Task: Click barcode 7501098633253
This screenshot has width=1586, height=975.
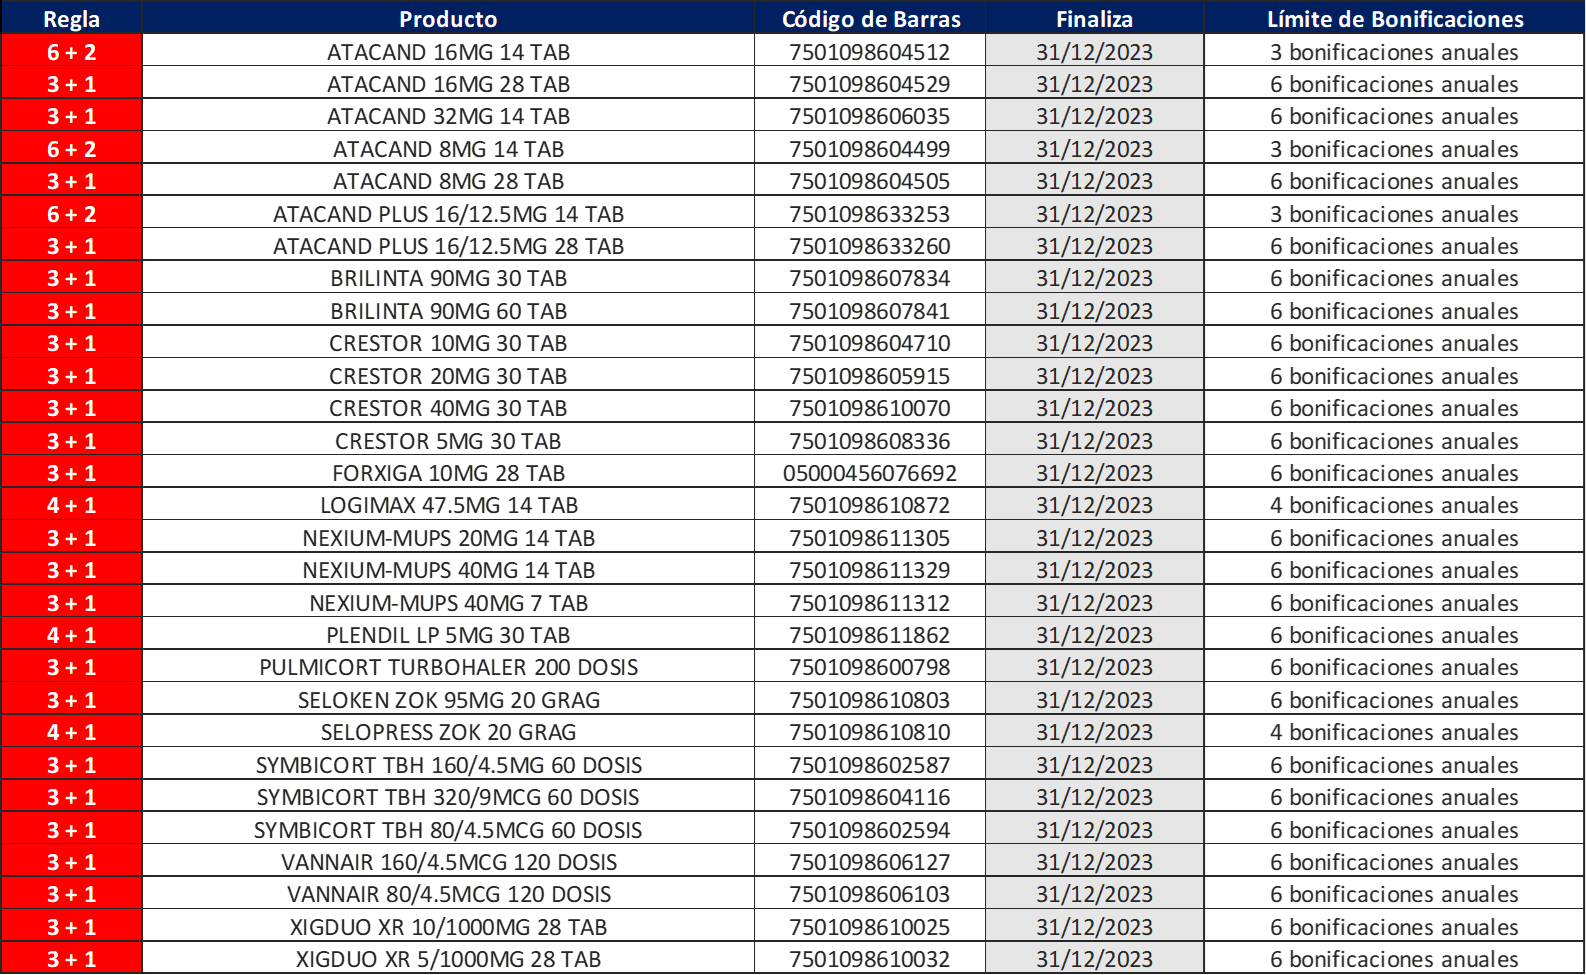Action: [x=870, y=214]
